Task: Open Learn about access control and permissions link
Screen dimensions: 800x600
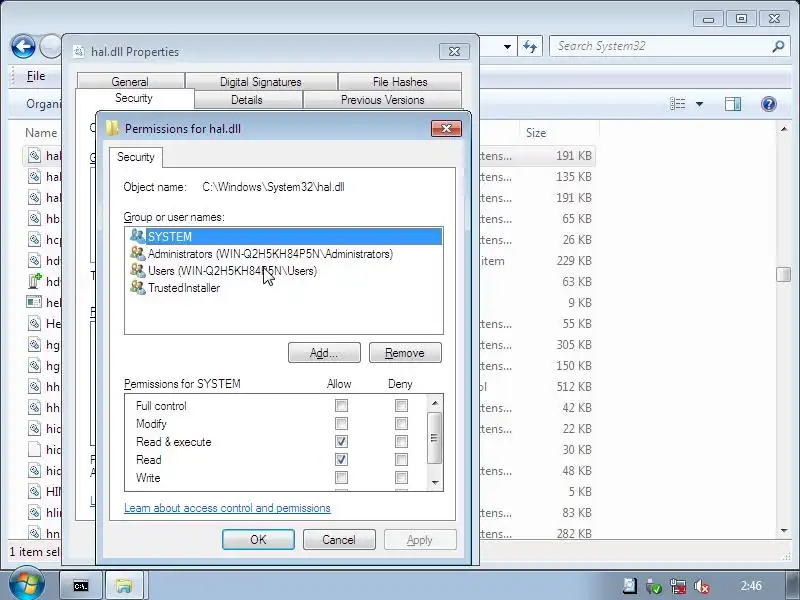Action: point(227,508)
